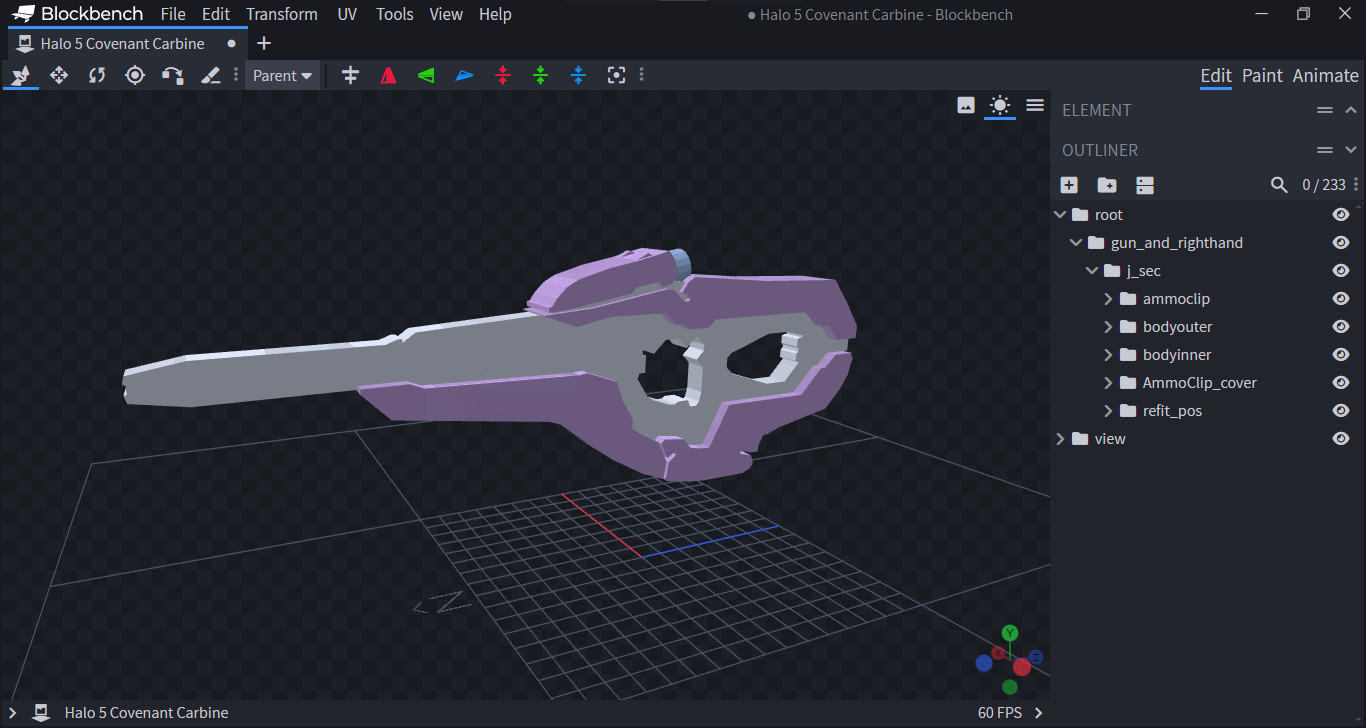The height and width of the screenshot is (728, 1366).
Task: Open the Transform menu
Action: [x=282, y=14]
